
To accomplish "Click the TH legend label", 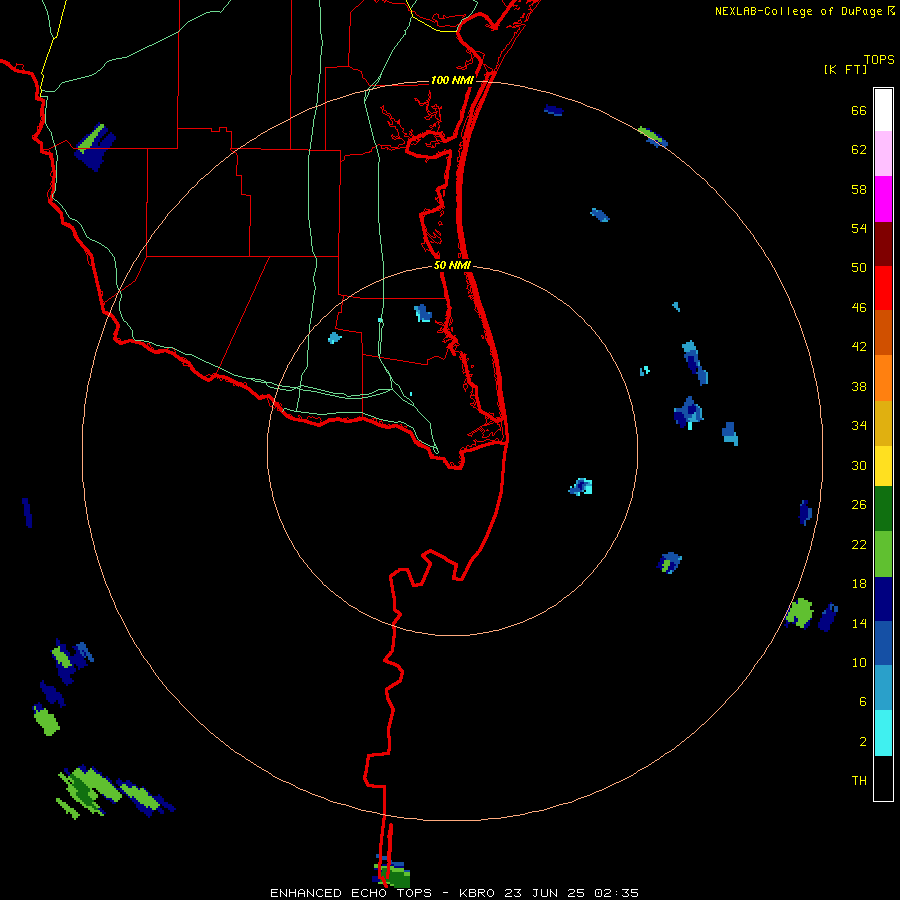I will pos(859,781).
